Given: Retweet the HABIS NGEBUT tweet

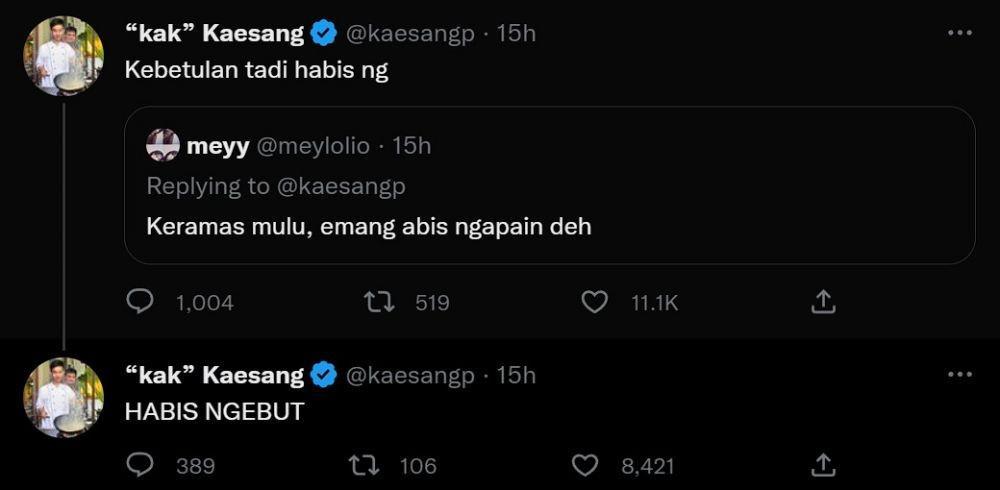Looking at the screenshot, I should [x=364, y=465].
